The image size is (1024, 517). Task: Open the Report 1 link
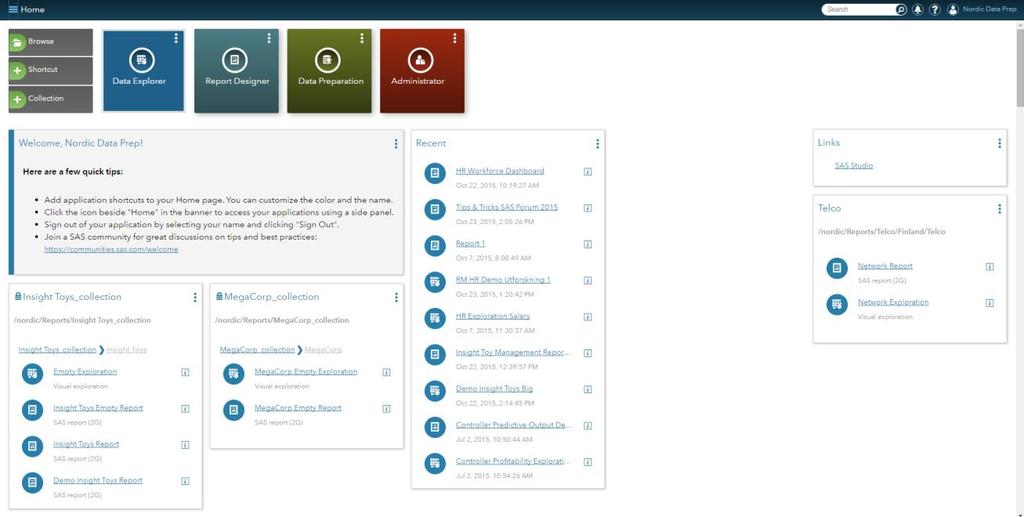[x=470, y=243]
